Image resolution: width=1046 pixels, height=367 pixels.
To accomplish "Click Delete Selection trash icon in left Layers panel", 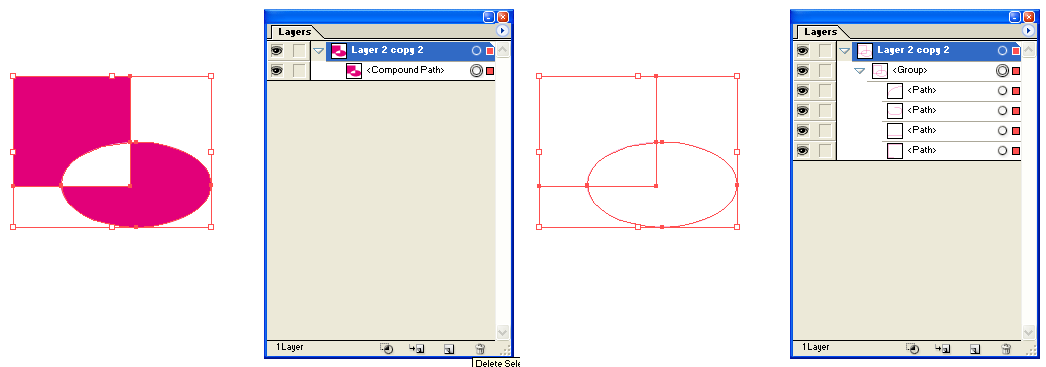I will pos(480,348).
